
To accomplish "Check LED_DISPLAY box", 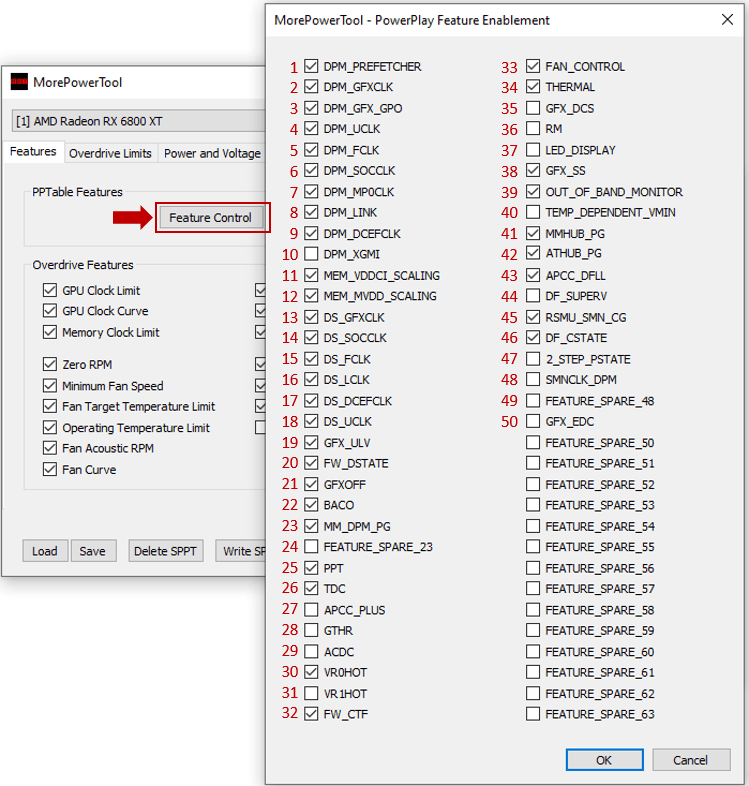I will click(x=533, y=150).
